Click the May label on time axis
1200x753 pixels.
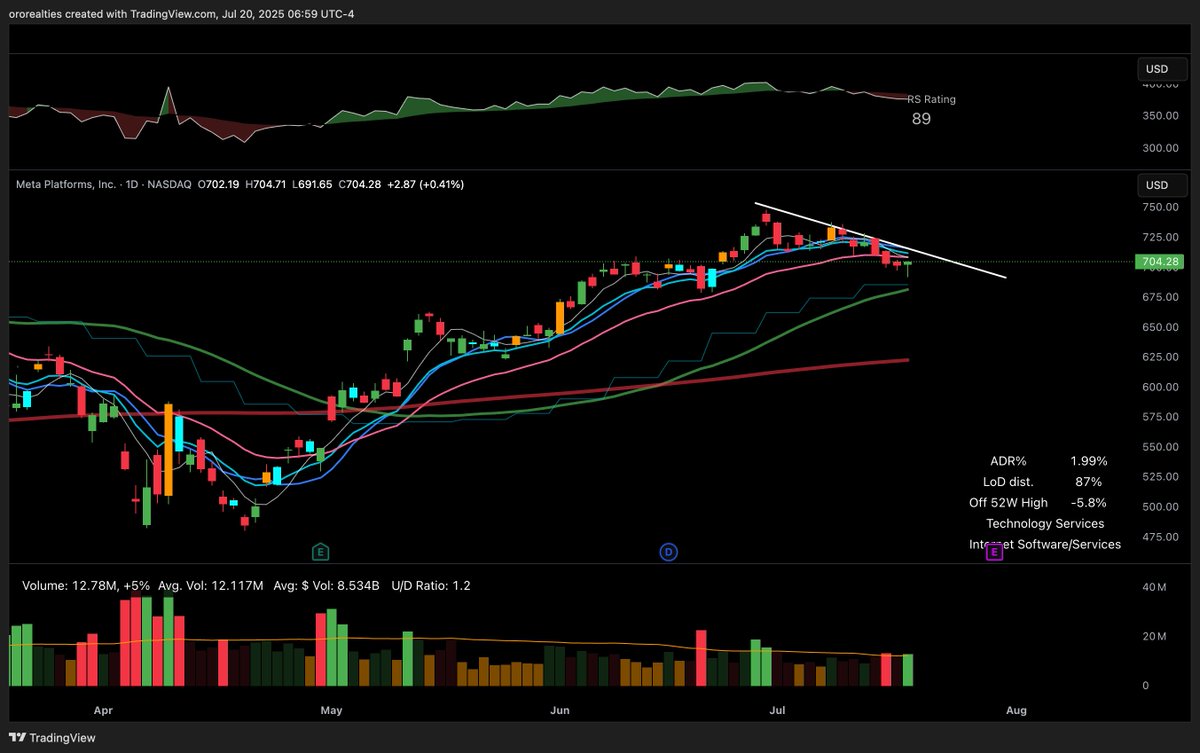pyautogui.click(x=332, y=711)
